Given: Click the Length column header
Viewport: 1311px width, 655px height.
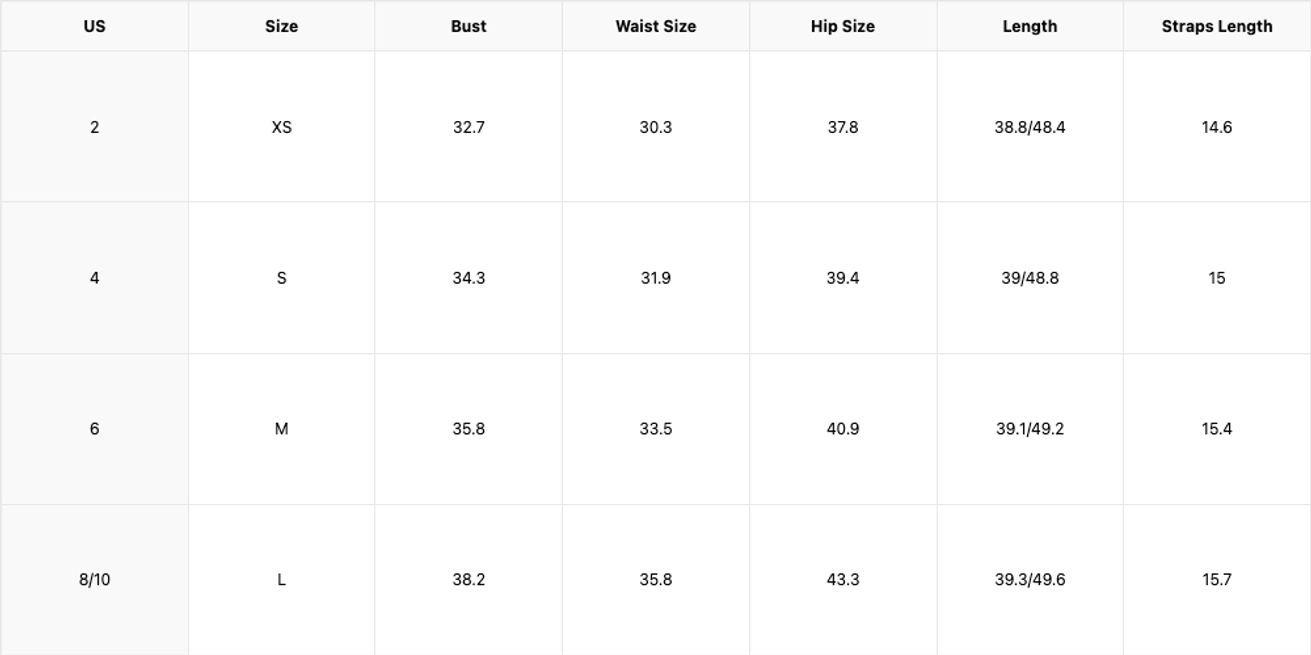Looking at the screenshot, I should 1029,27.
